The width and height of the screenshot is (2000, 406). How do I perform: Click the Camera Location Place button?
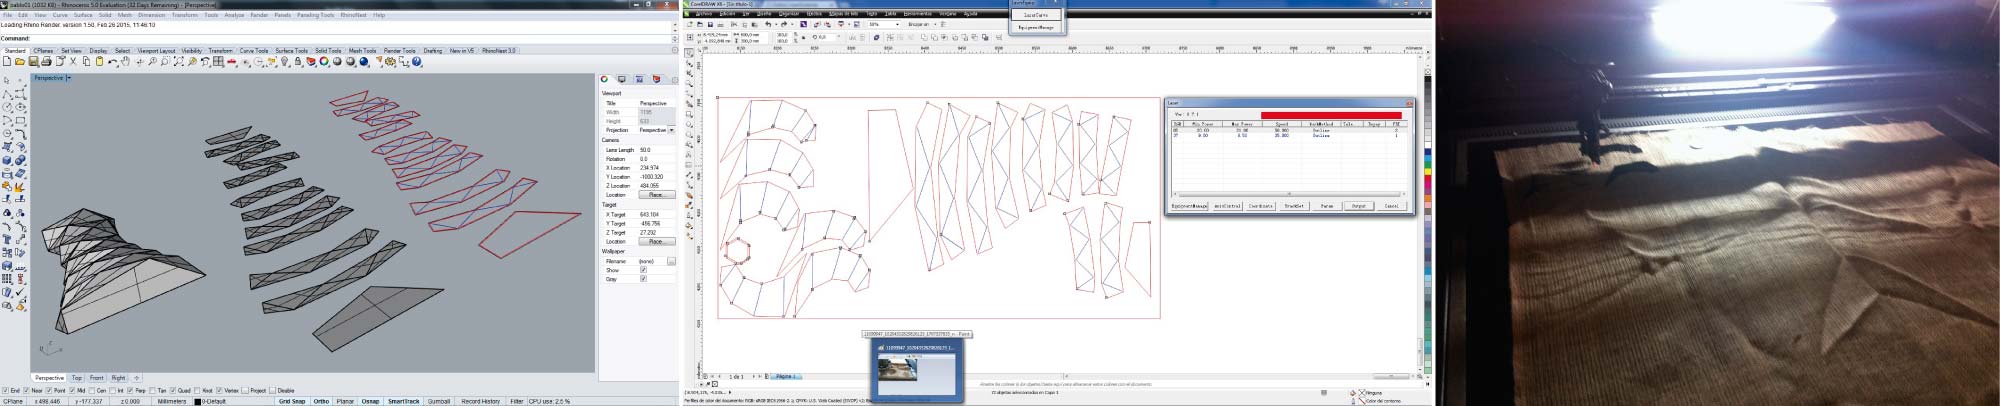[656, 194]
